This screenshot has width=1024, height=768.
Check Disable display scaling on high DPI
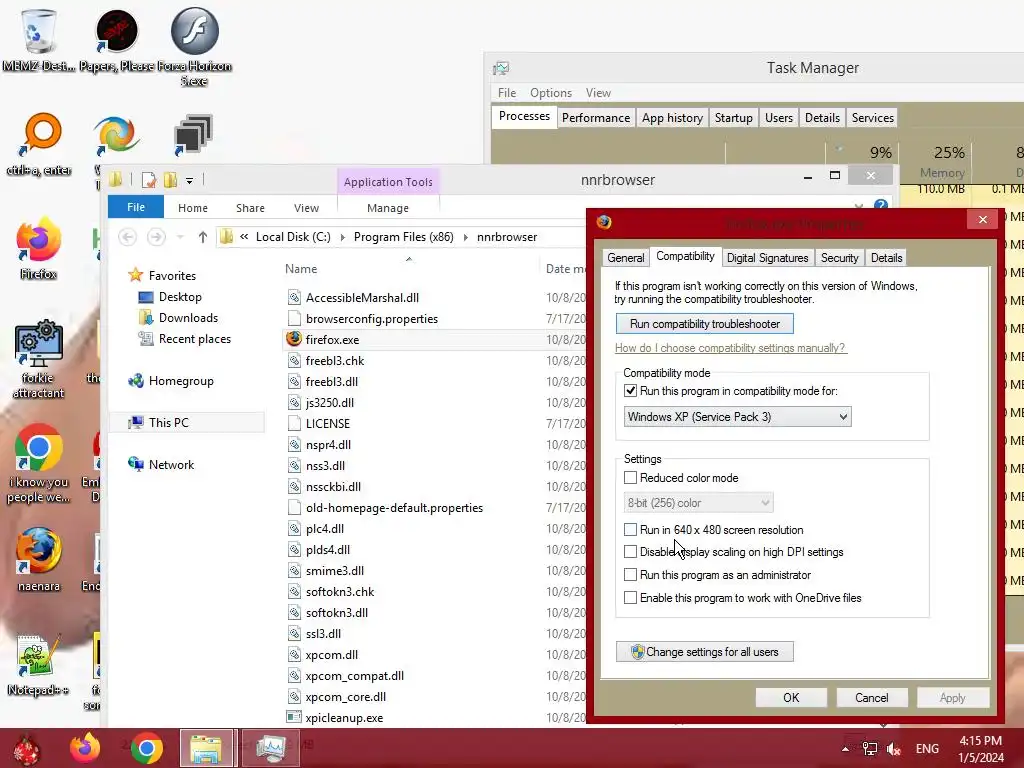coord(630,552)
